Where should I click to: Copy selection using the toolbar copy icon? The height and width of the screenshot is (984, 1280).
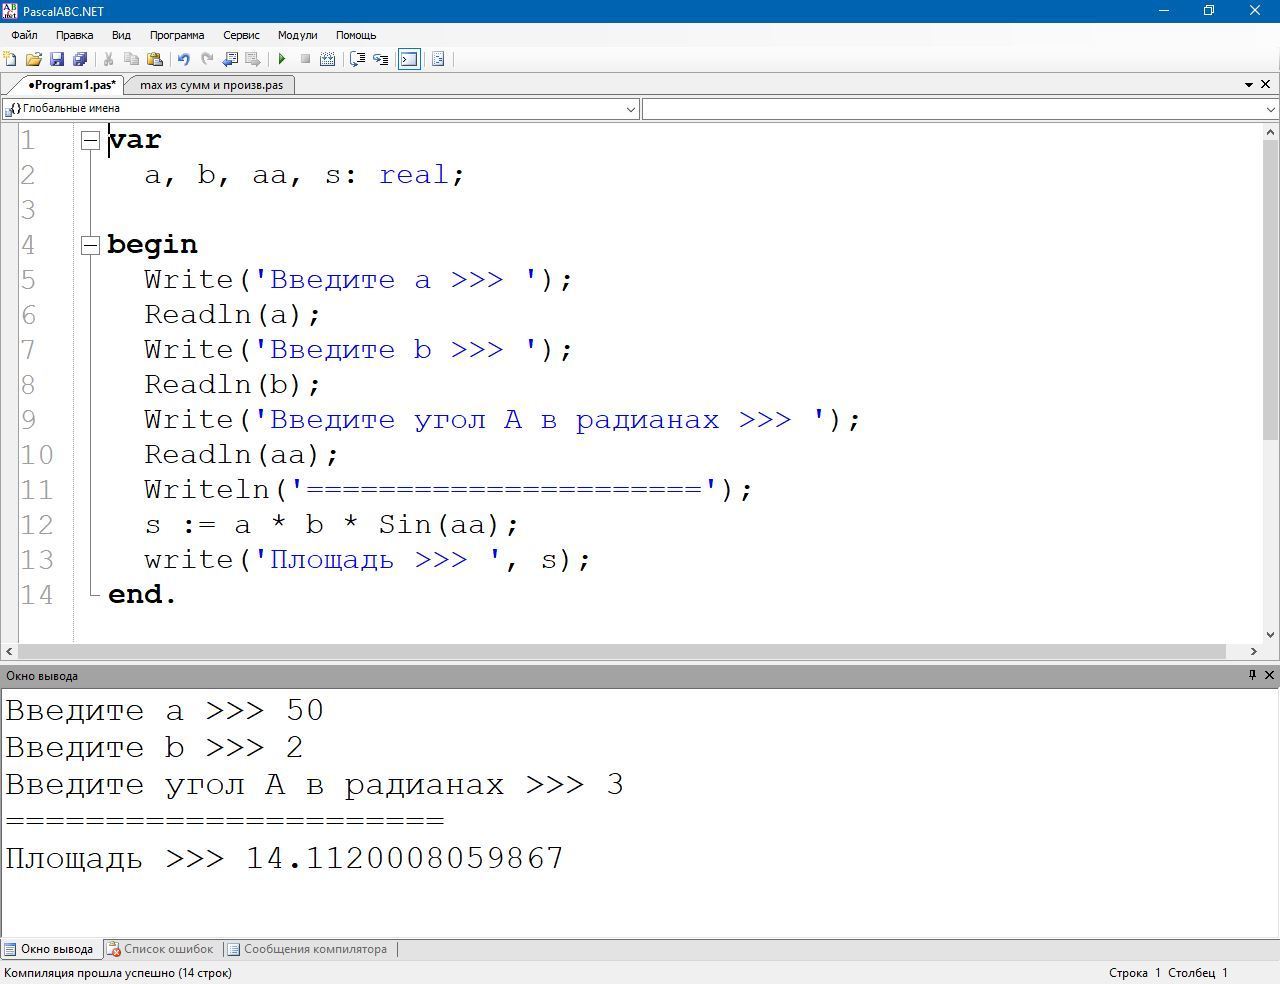tap(131, 59)
